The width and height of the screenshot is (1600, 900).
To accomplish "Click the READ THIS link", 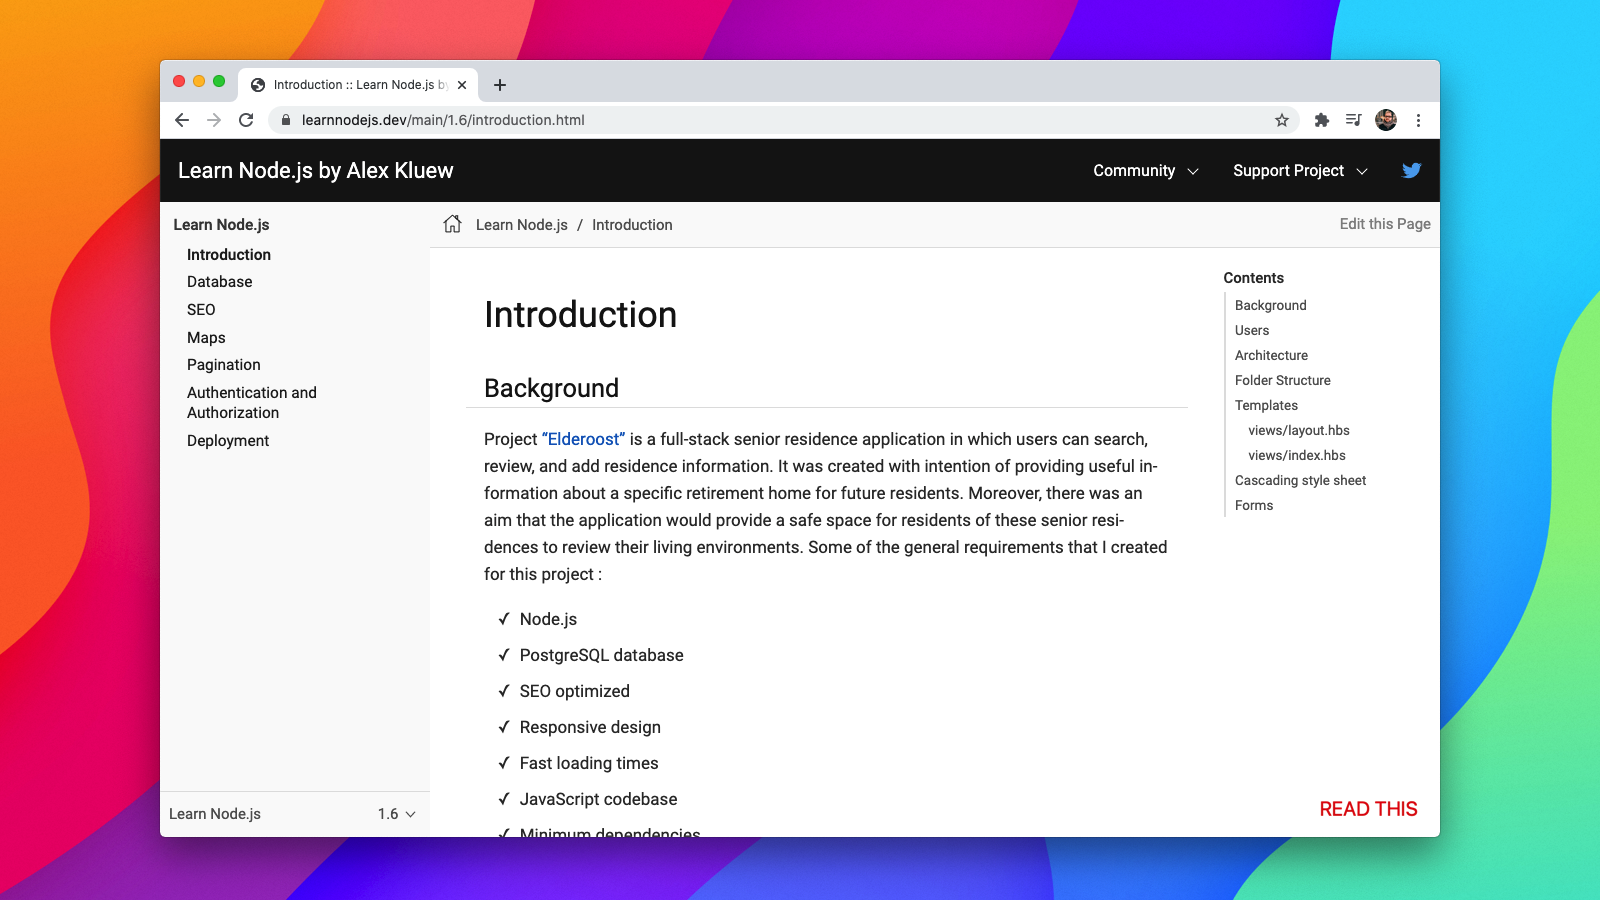I will coord(1367,808).
